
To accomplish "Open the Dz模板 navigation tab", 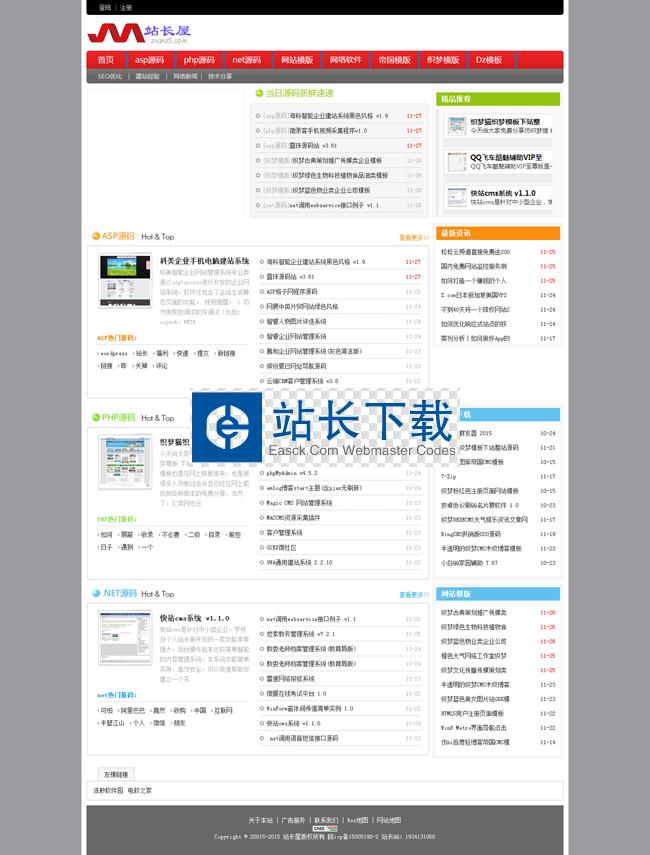I will tap(489, 60).
